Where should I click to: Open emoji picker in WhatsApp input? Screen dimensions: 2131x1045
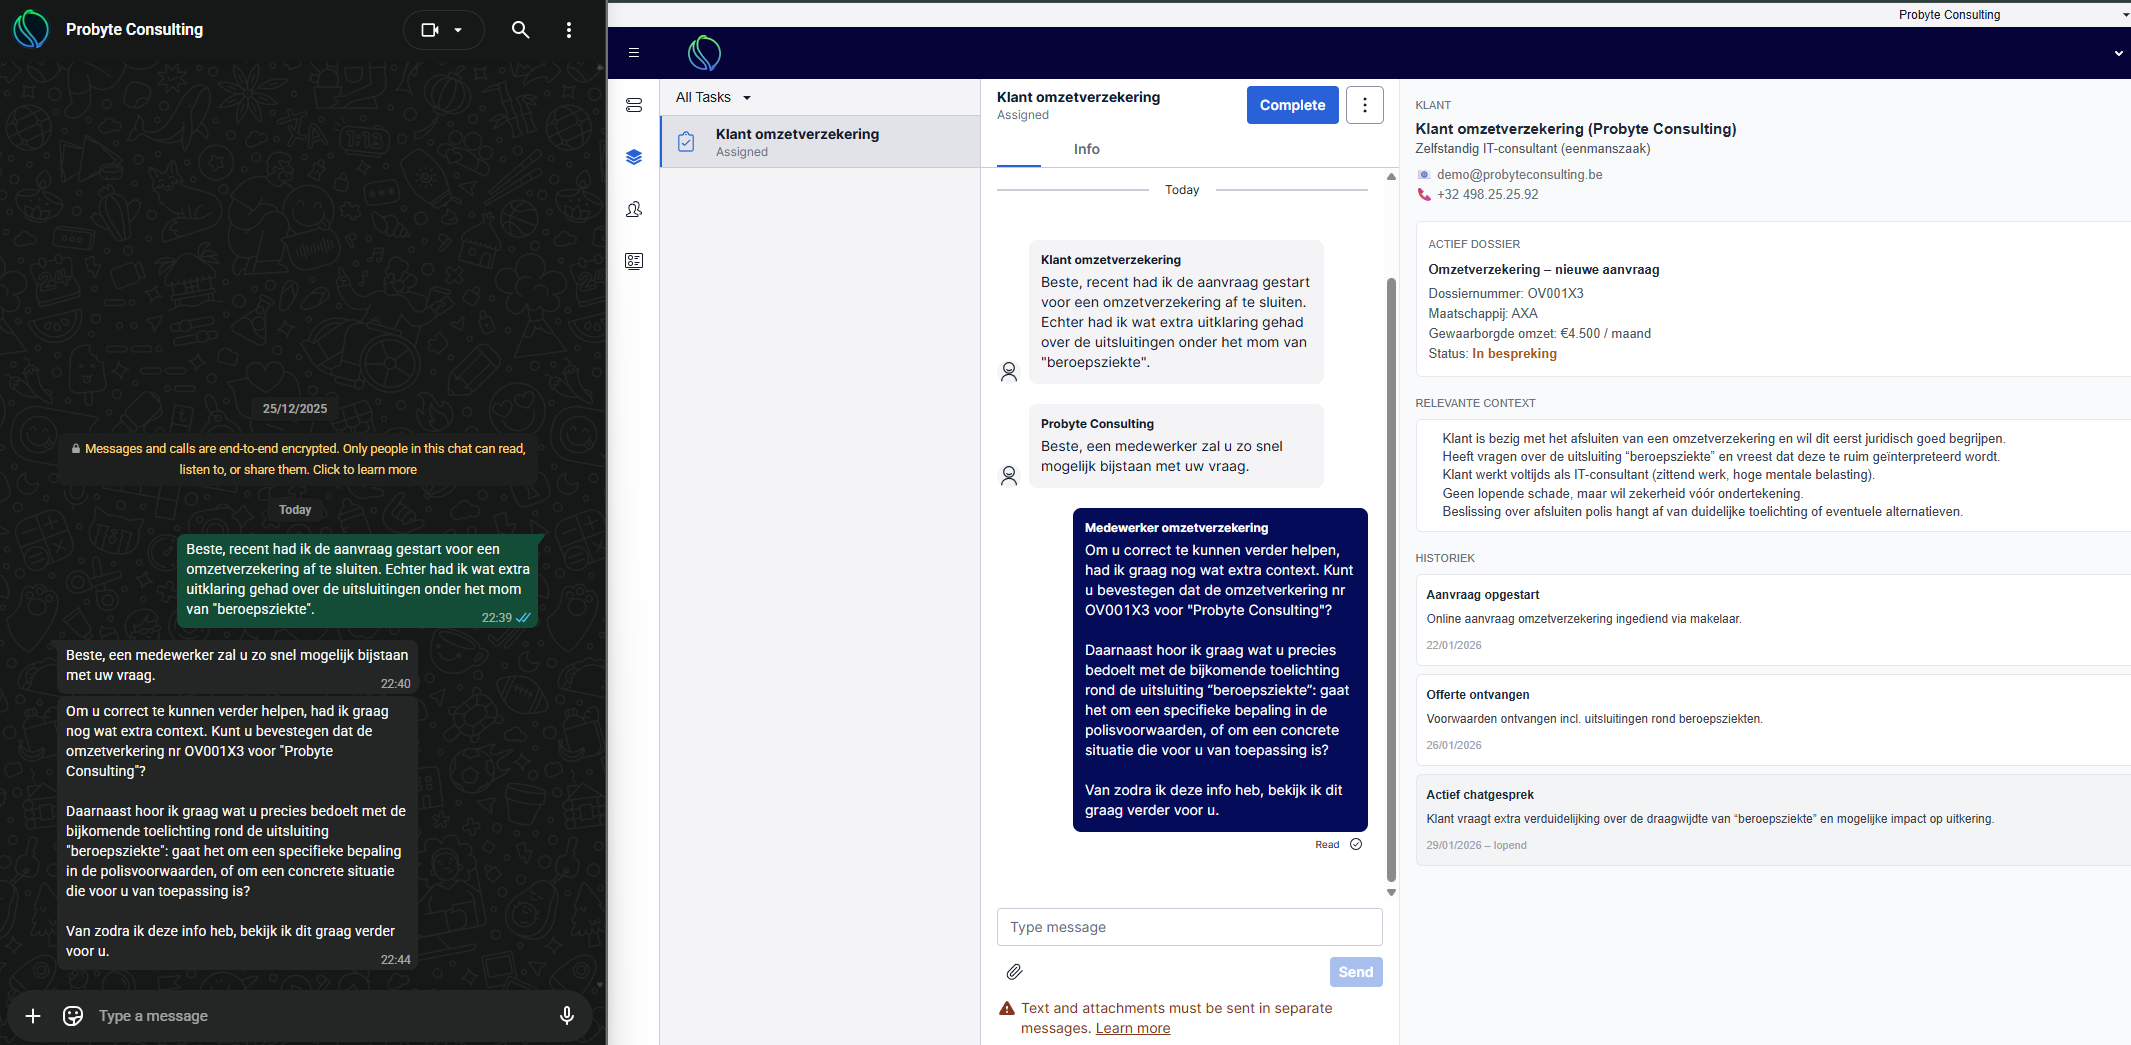(73, 1016)
